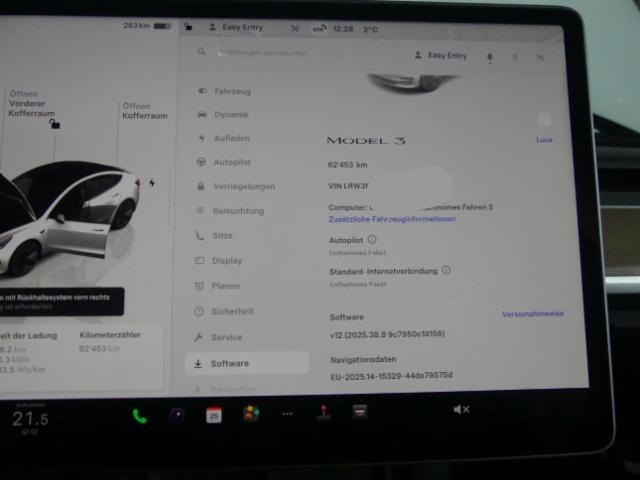Open the Software menu item

pyautogui.click(x=229, y=363)
